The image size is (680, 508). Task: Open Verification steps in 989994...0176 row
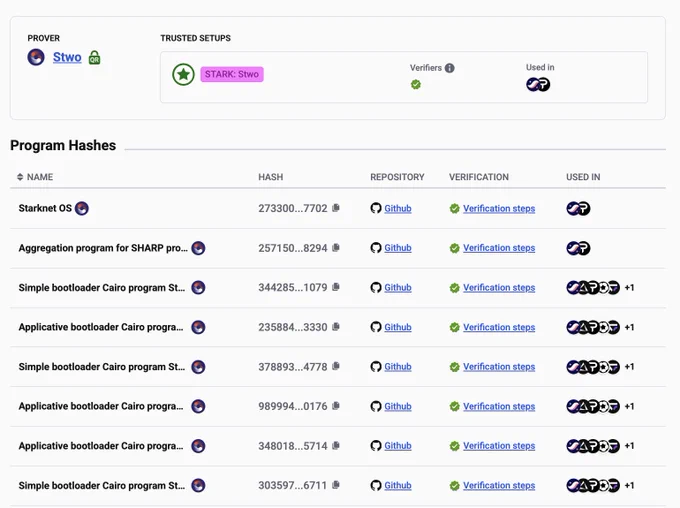point(499,406)
